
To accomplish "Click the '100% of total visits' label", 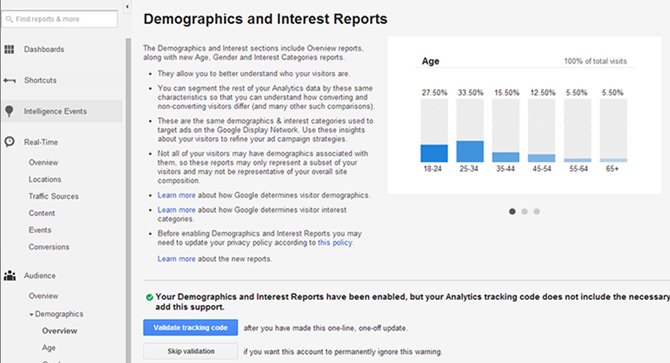I will (595, 61).
